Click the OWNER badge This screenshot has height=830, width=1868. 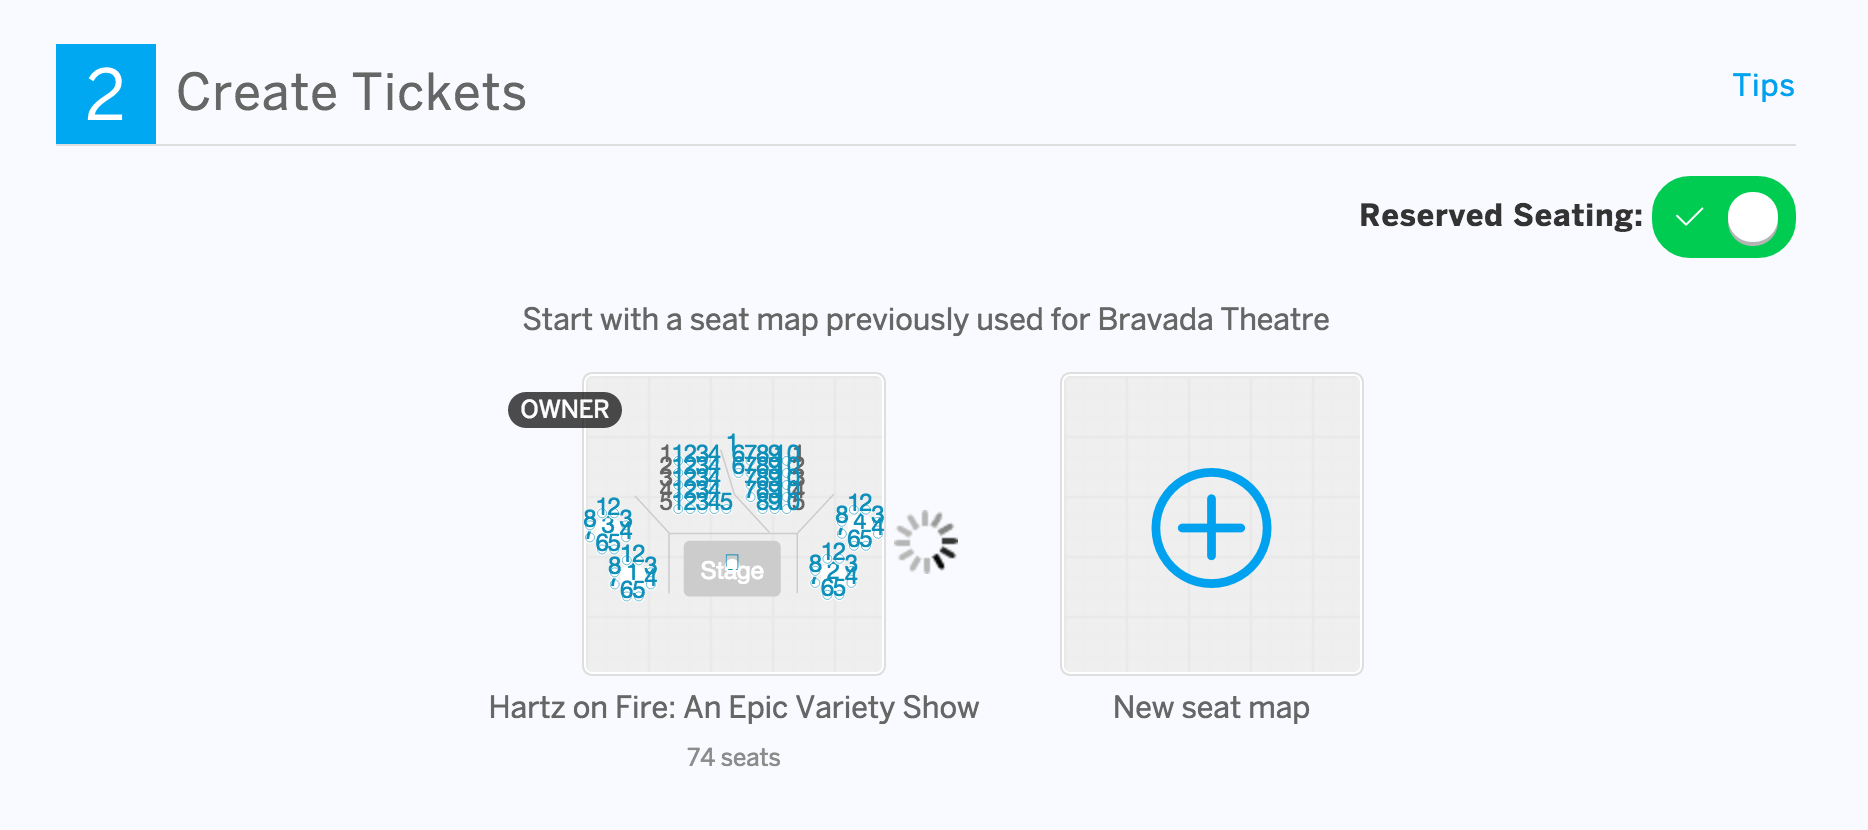[565, 409]
